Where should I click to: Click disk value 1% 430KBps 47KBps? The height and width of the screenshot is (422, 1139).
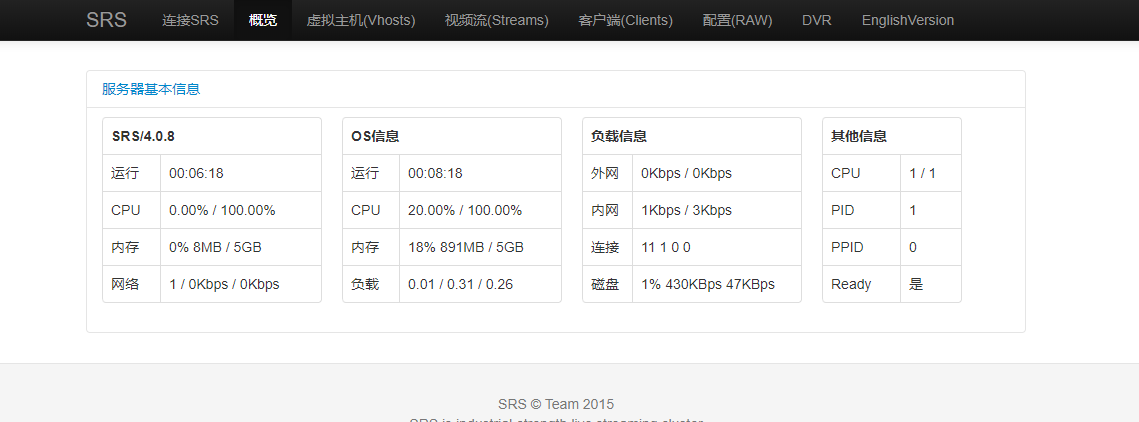pos(708,285)
